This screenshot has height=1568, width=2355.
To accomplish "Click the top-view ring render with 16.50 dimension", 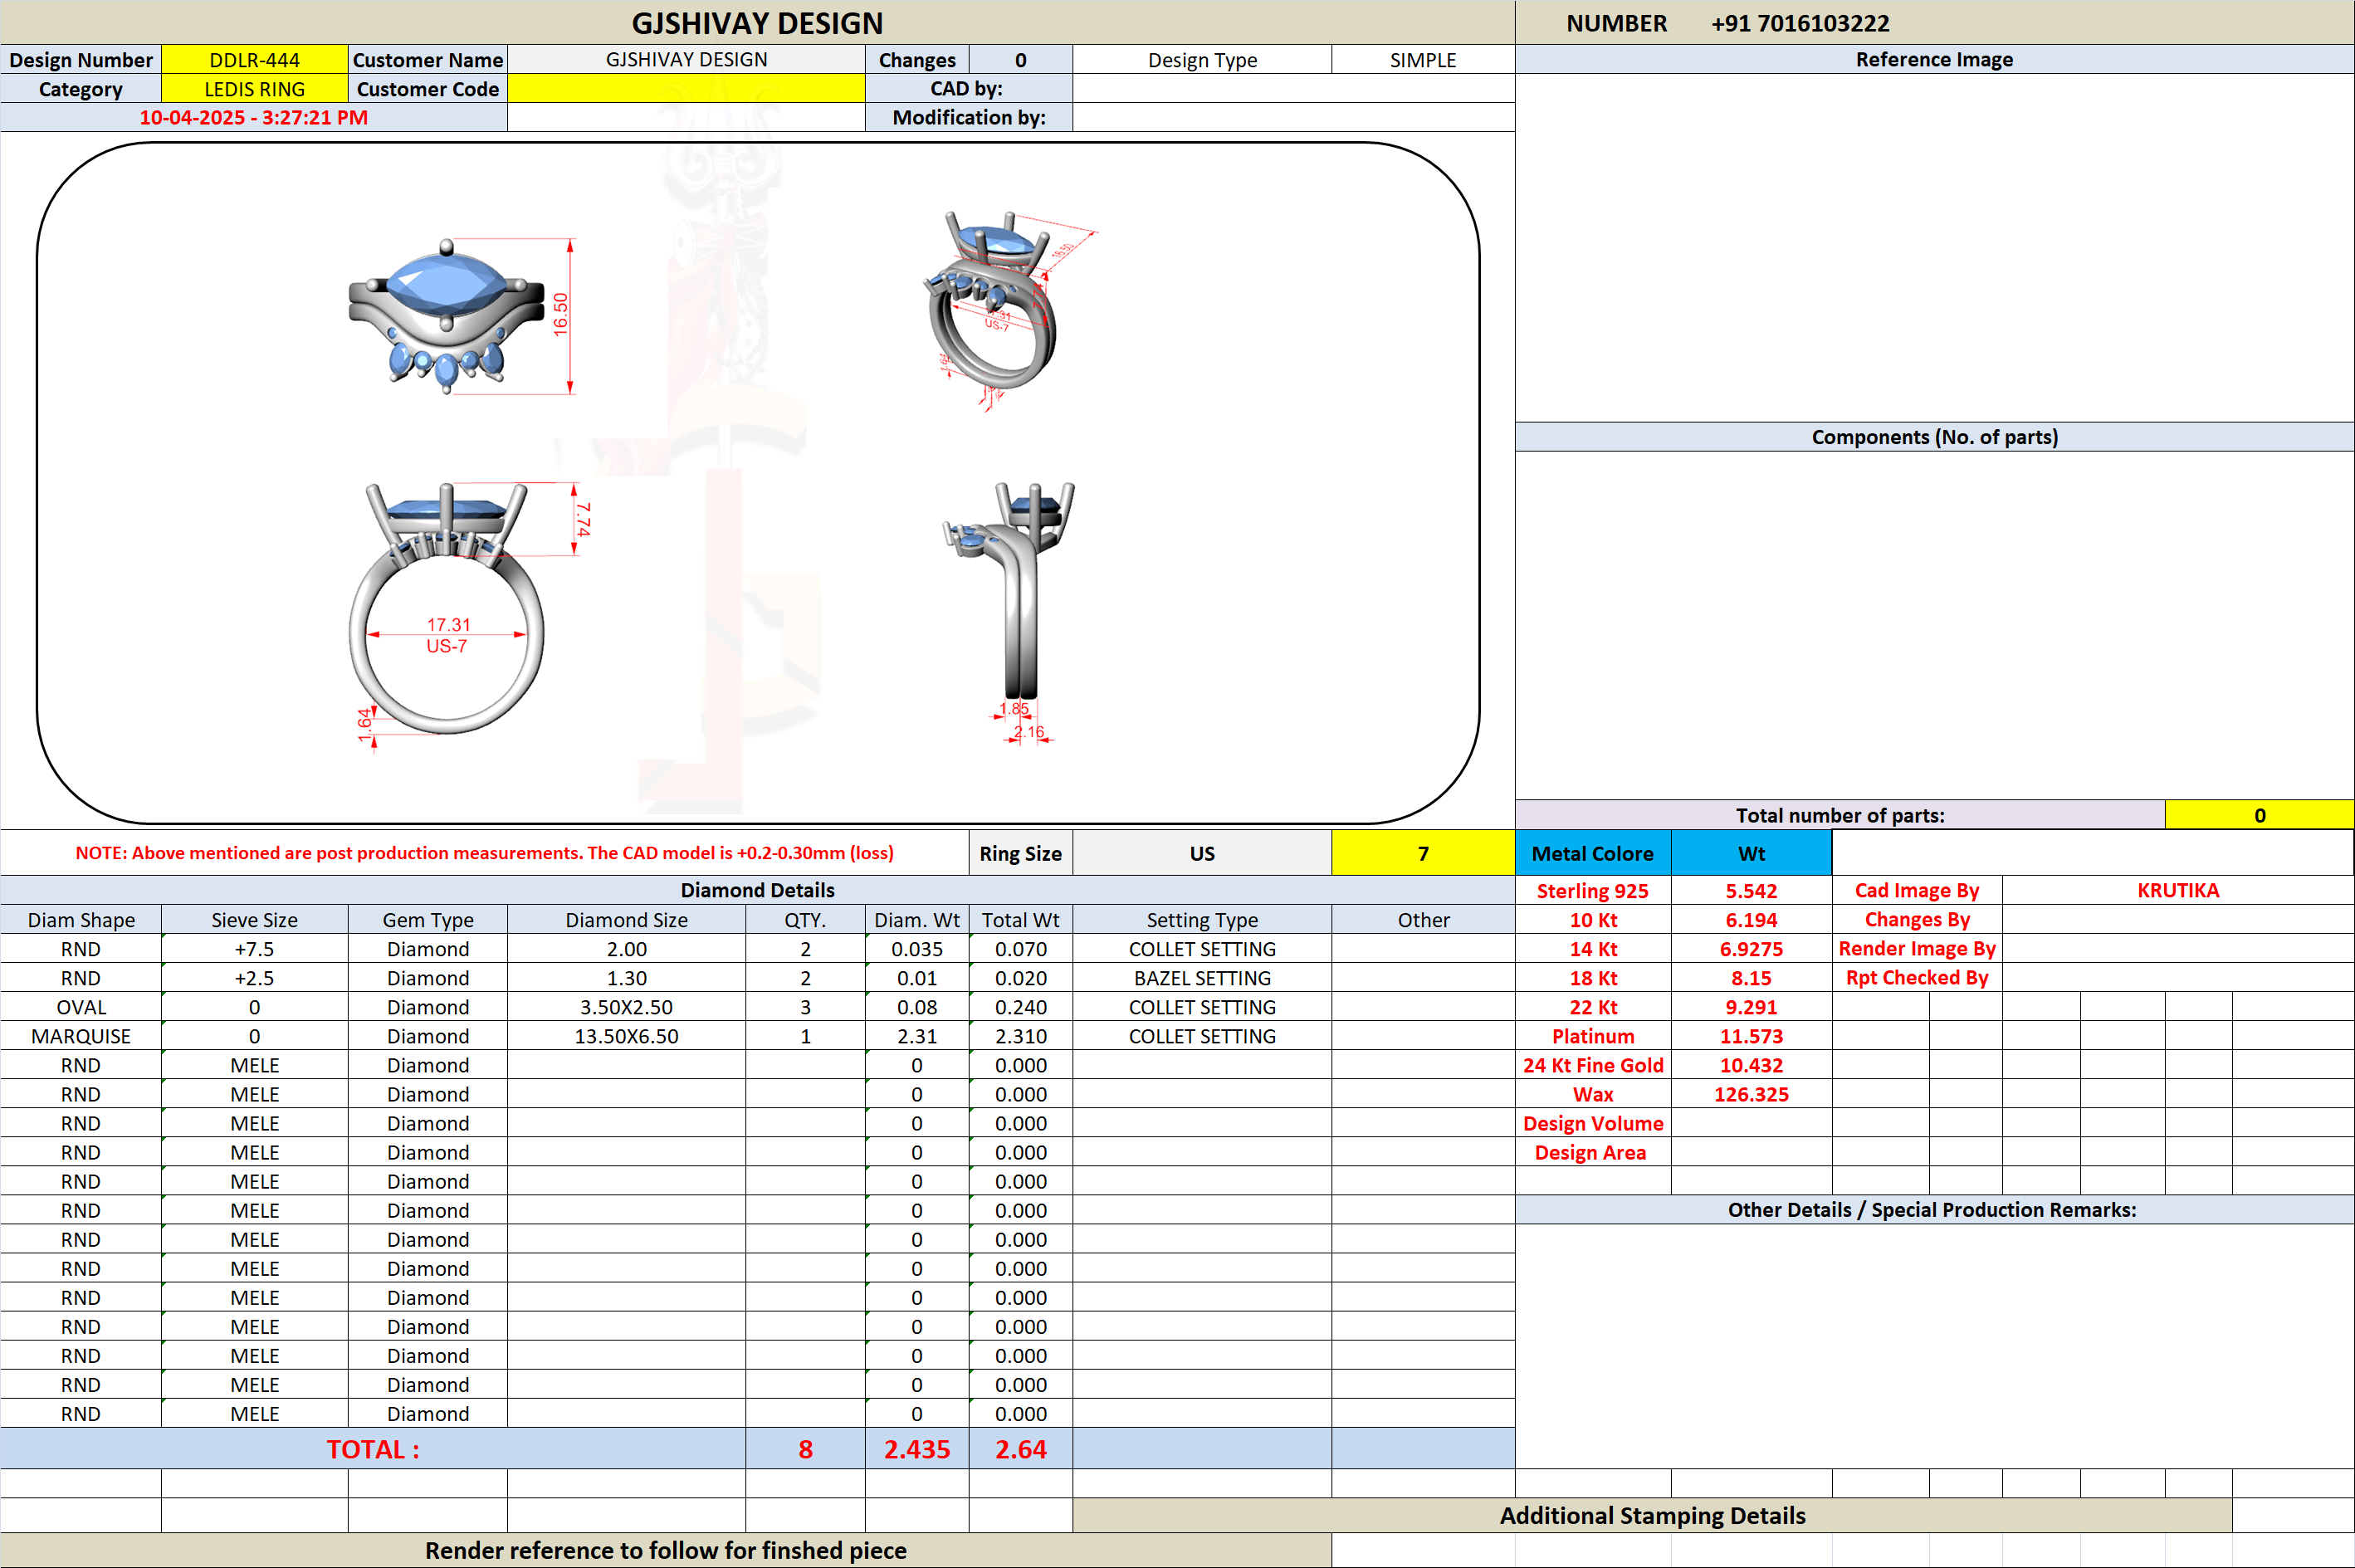I will (462, 316).
